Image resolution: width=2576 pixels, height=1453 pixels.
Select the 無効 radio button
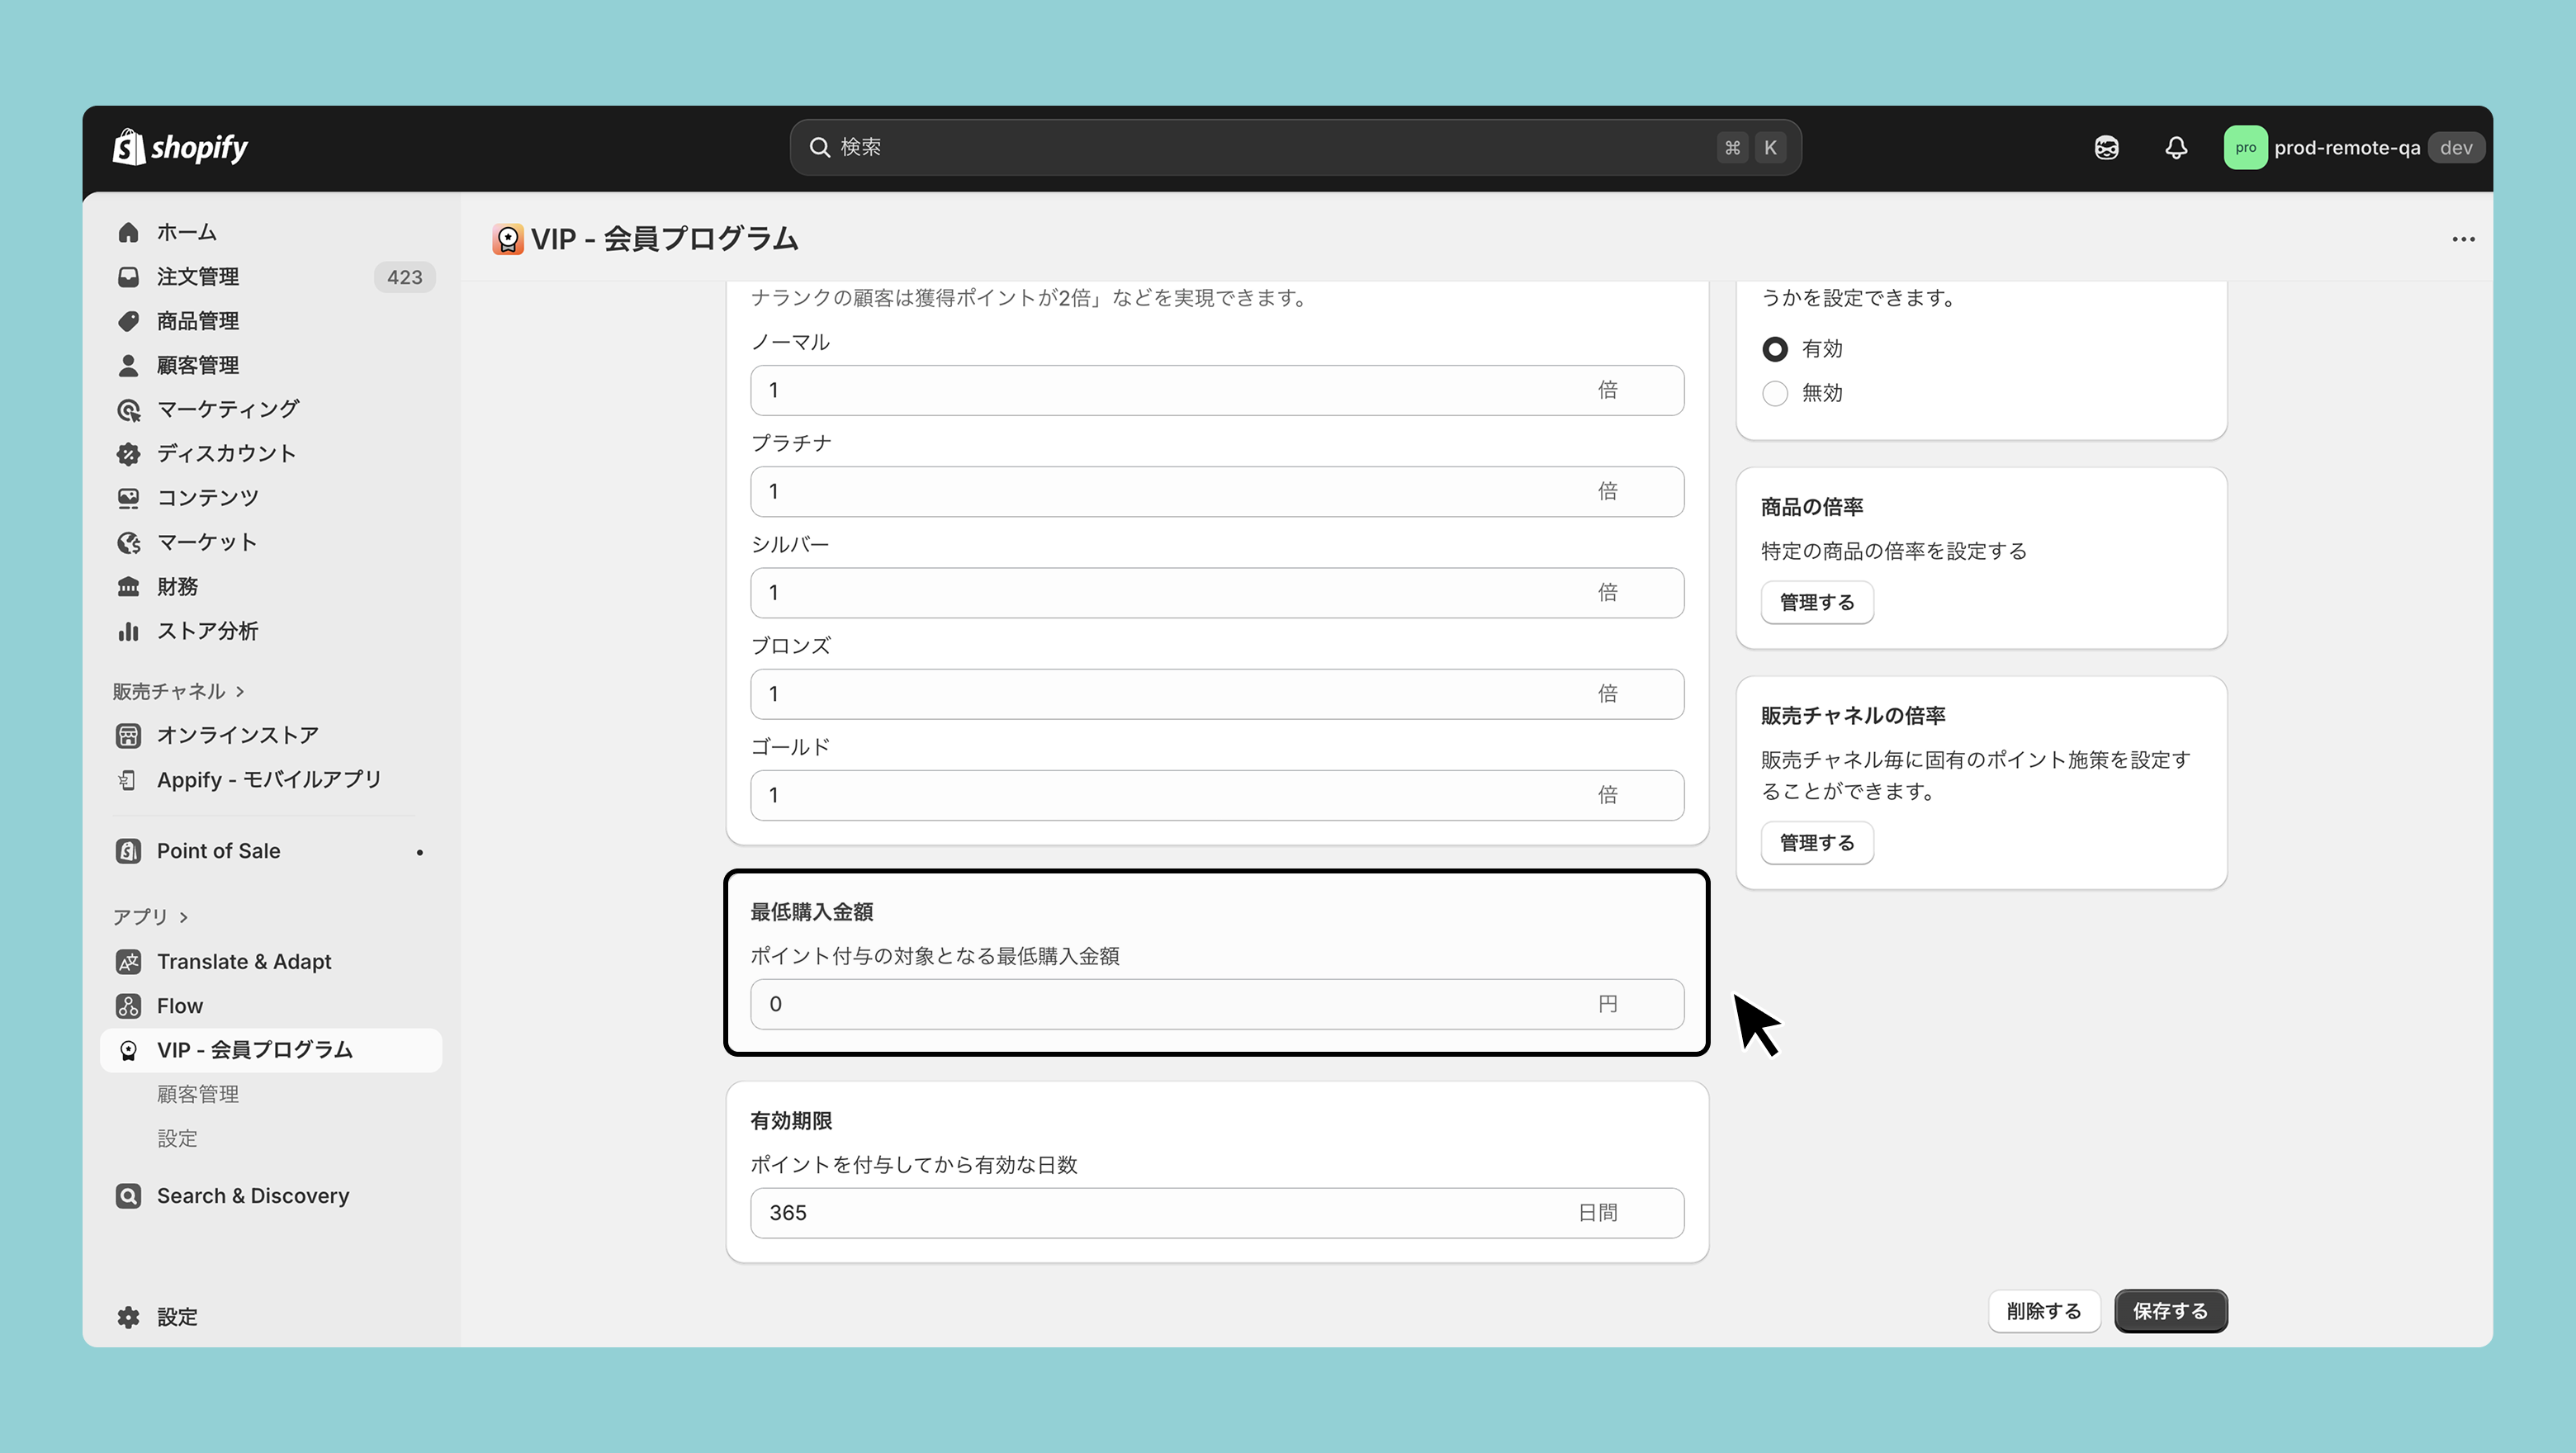(1775, 393)
